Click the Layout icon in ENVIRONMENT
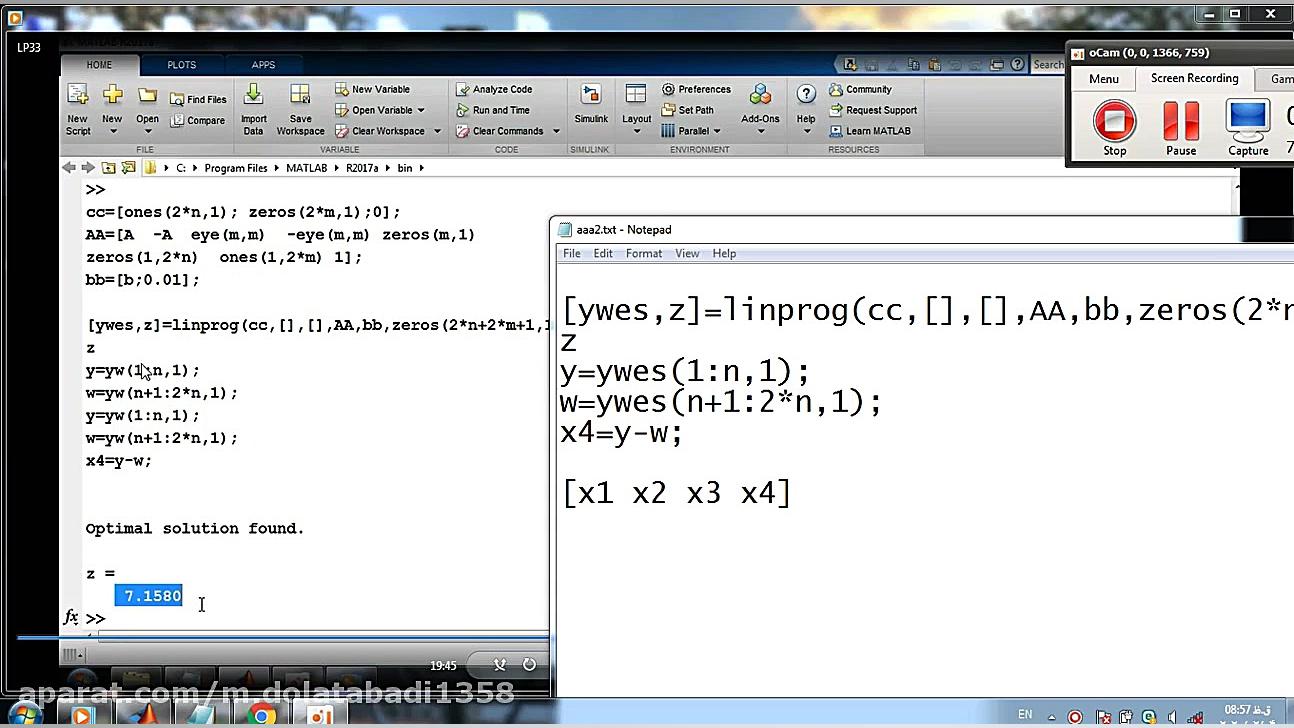 point(636,95)
